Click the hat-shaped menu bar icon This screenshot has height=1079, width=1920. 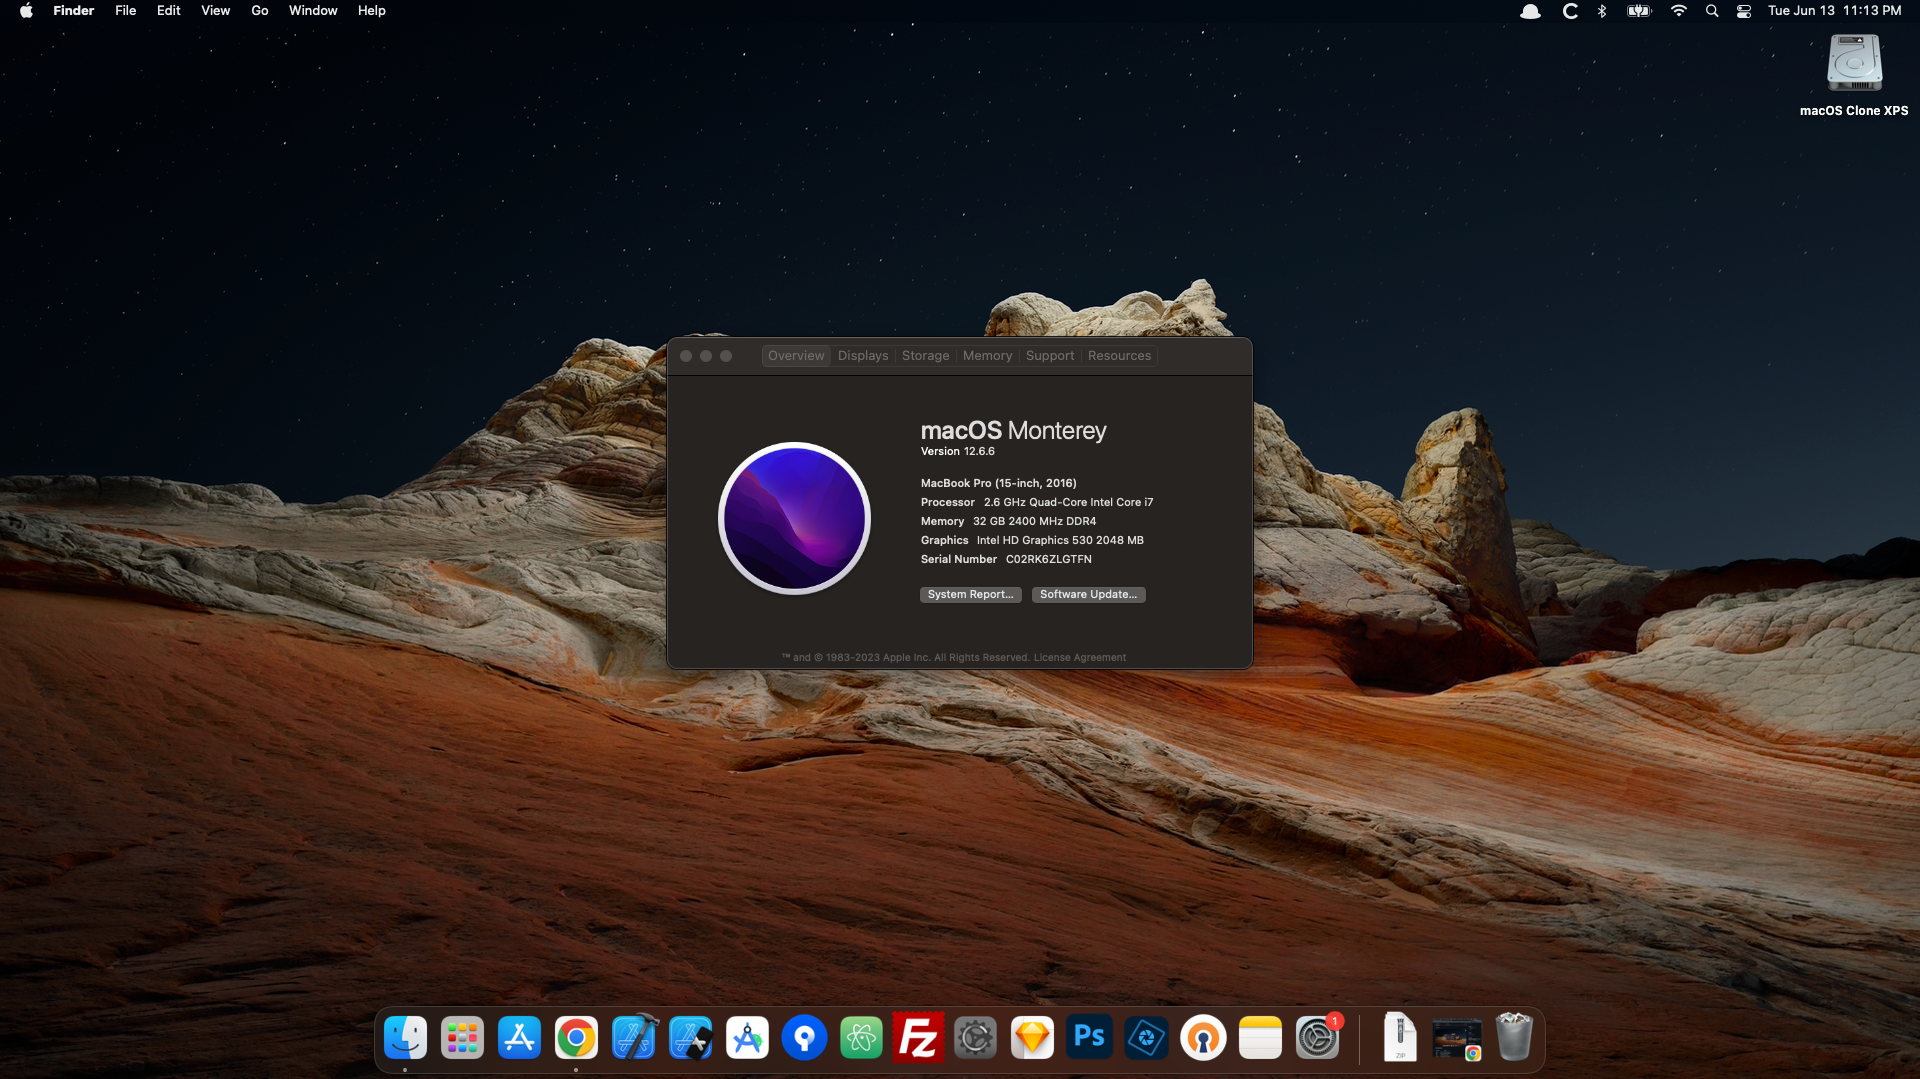(1530, 11)
